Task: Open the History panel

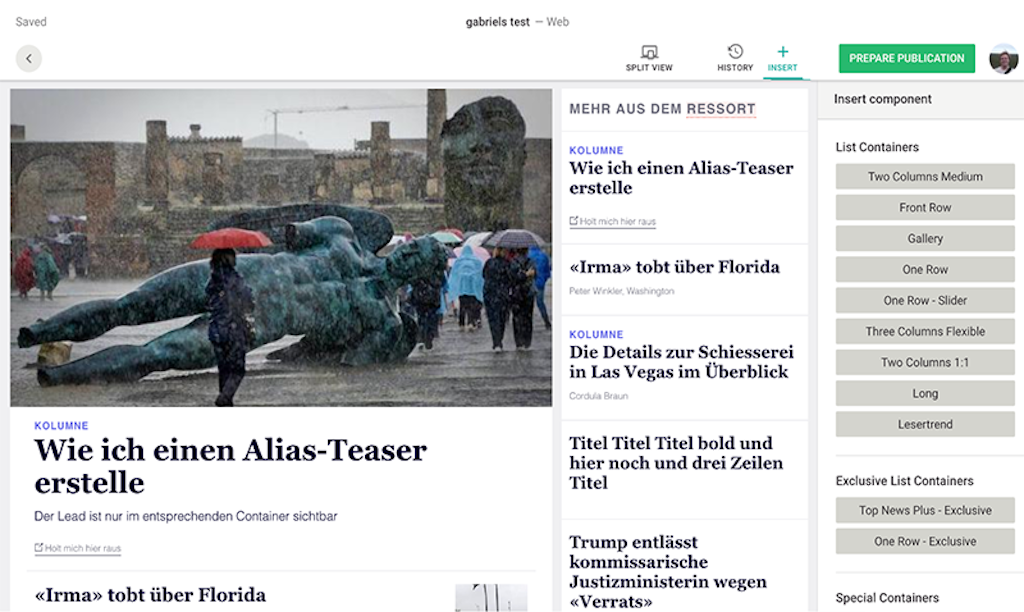Action: point(735,58)
